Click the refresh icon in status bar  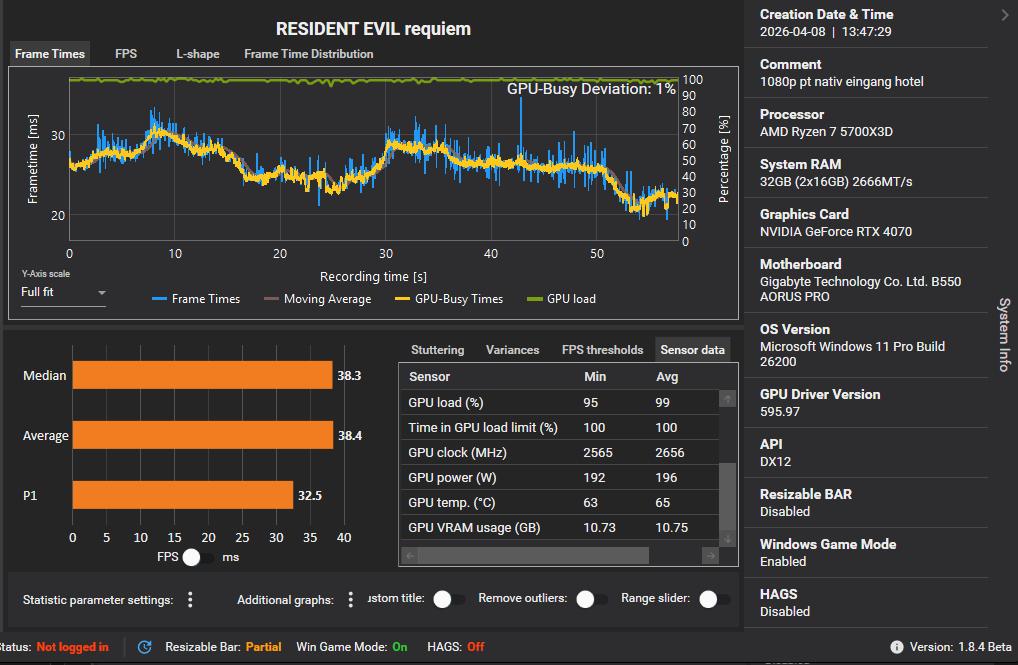pos(145,647)
